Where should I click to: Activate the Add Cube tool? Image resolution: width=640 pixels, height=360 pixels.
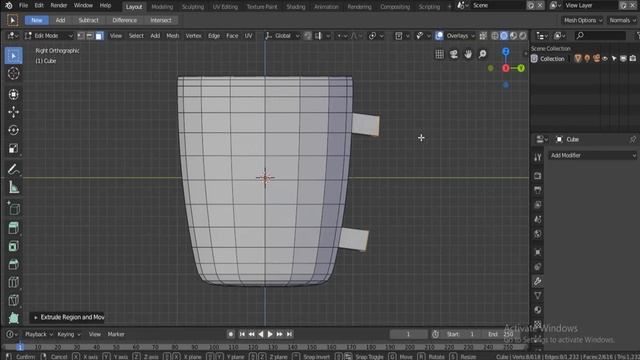click(13, 209)
